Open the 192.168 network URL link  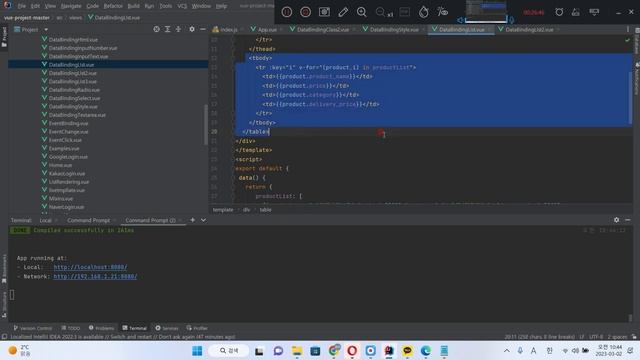[x=95, y=276]
